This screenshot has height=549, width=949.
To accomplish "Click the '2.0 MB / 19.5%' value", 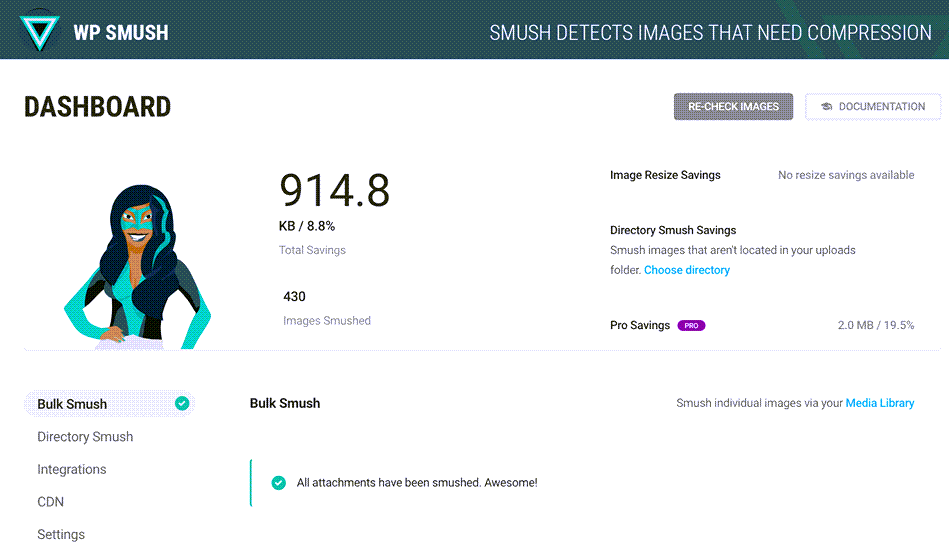I will [876, 325].
